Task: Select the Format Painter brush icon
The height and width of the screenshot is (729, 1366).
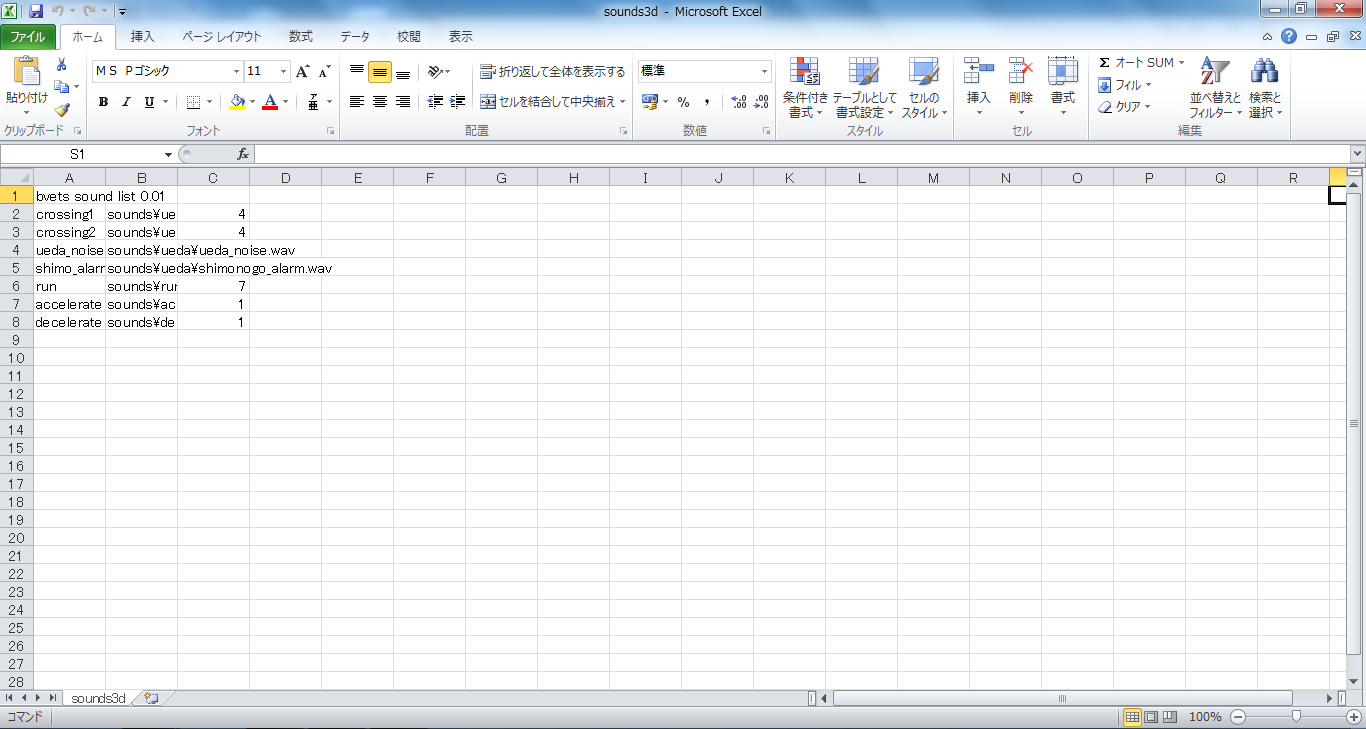Action: 62,109
